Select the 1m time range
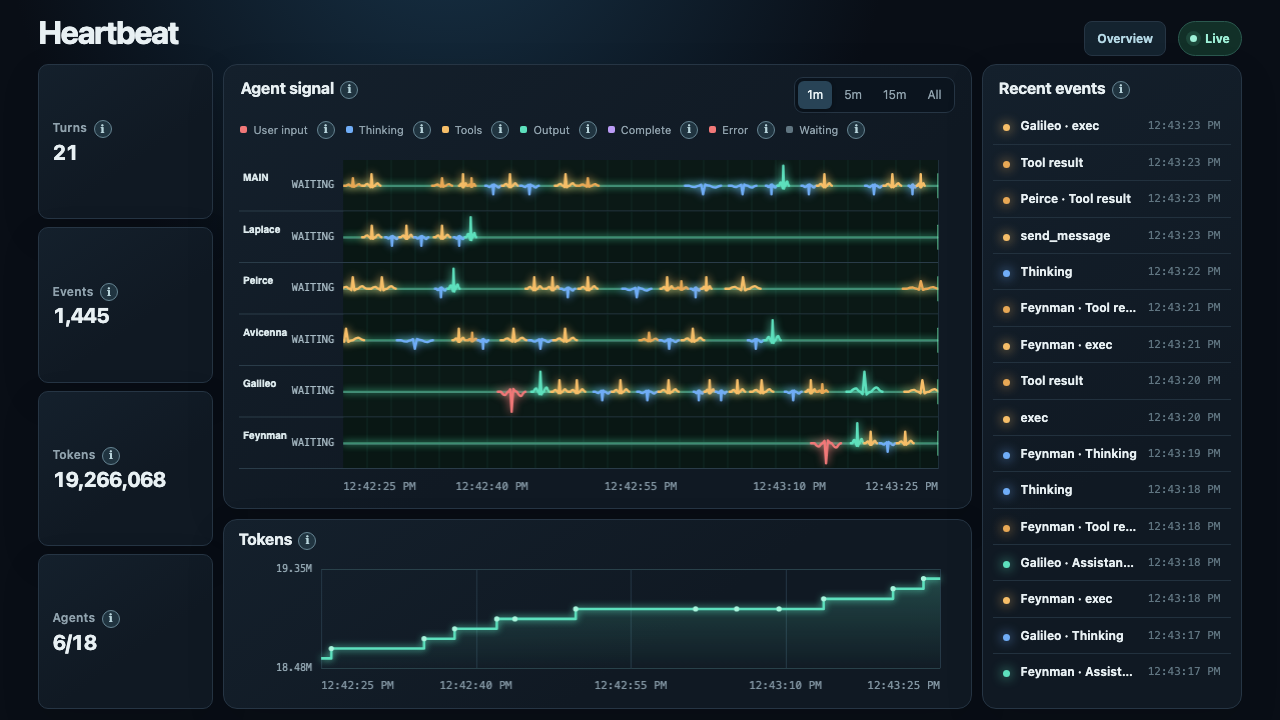1280x720 pixels. [815, 95]
